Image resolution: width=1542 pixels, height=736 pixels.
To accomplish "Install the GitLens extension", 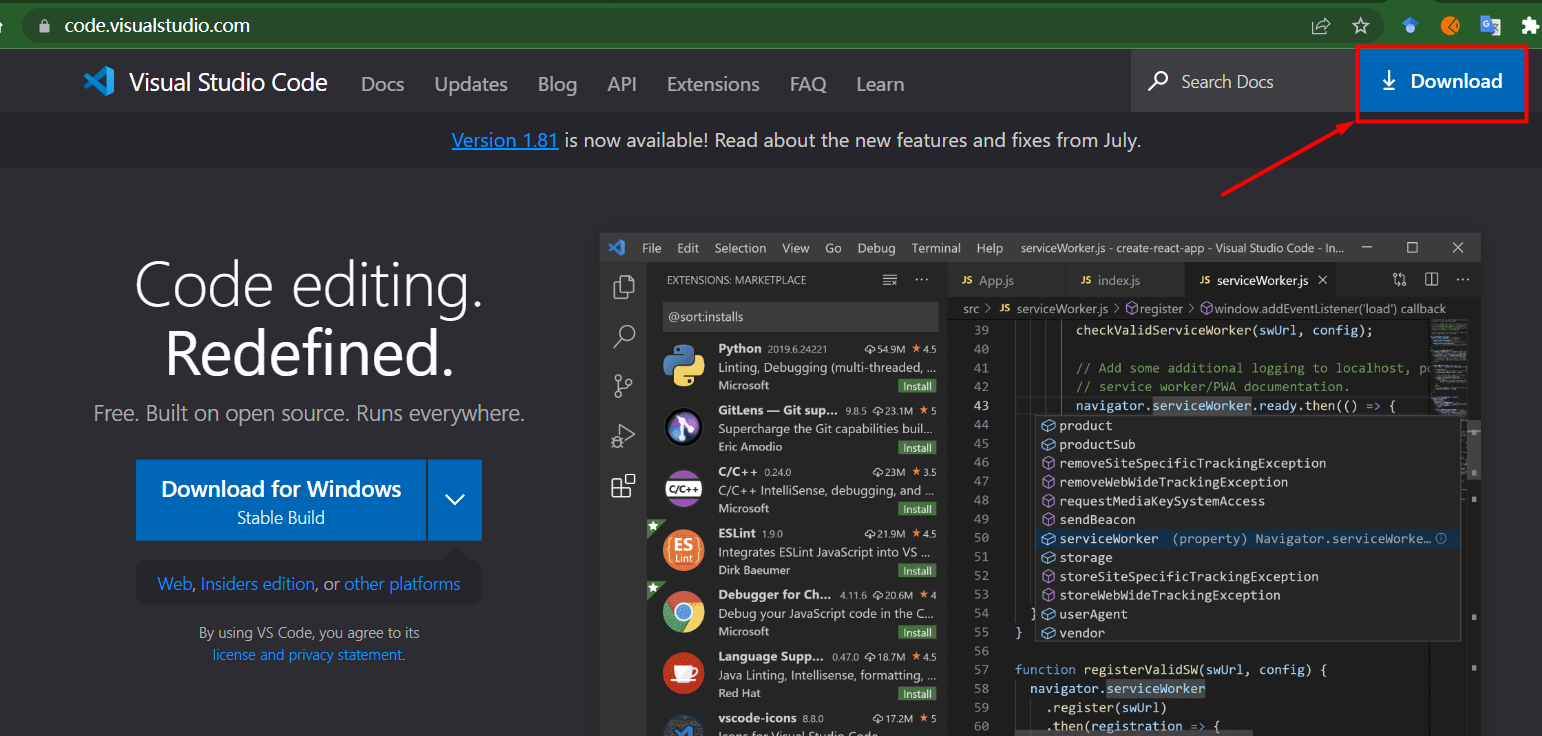I will (x=917, y=448).
